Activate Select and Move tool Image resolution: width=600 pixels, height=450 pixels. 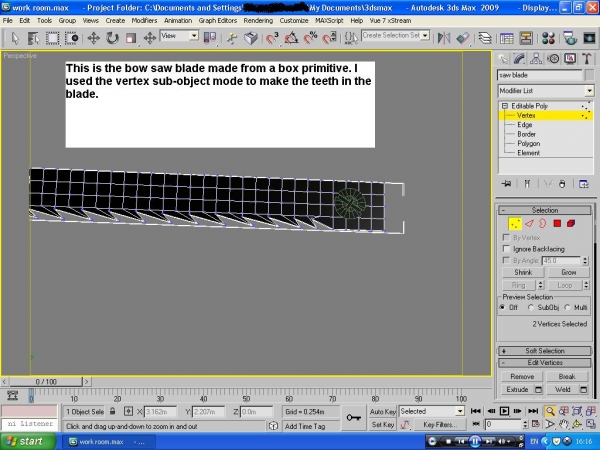[93, 38]
